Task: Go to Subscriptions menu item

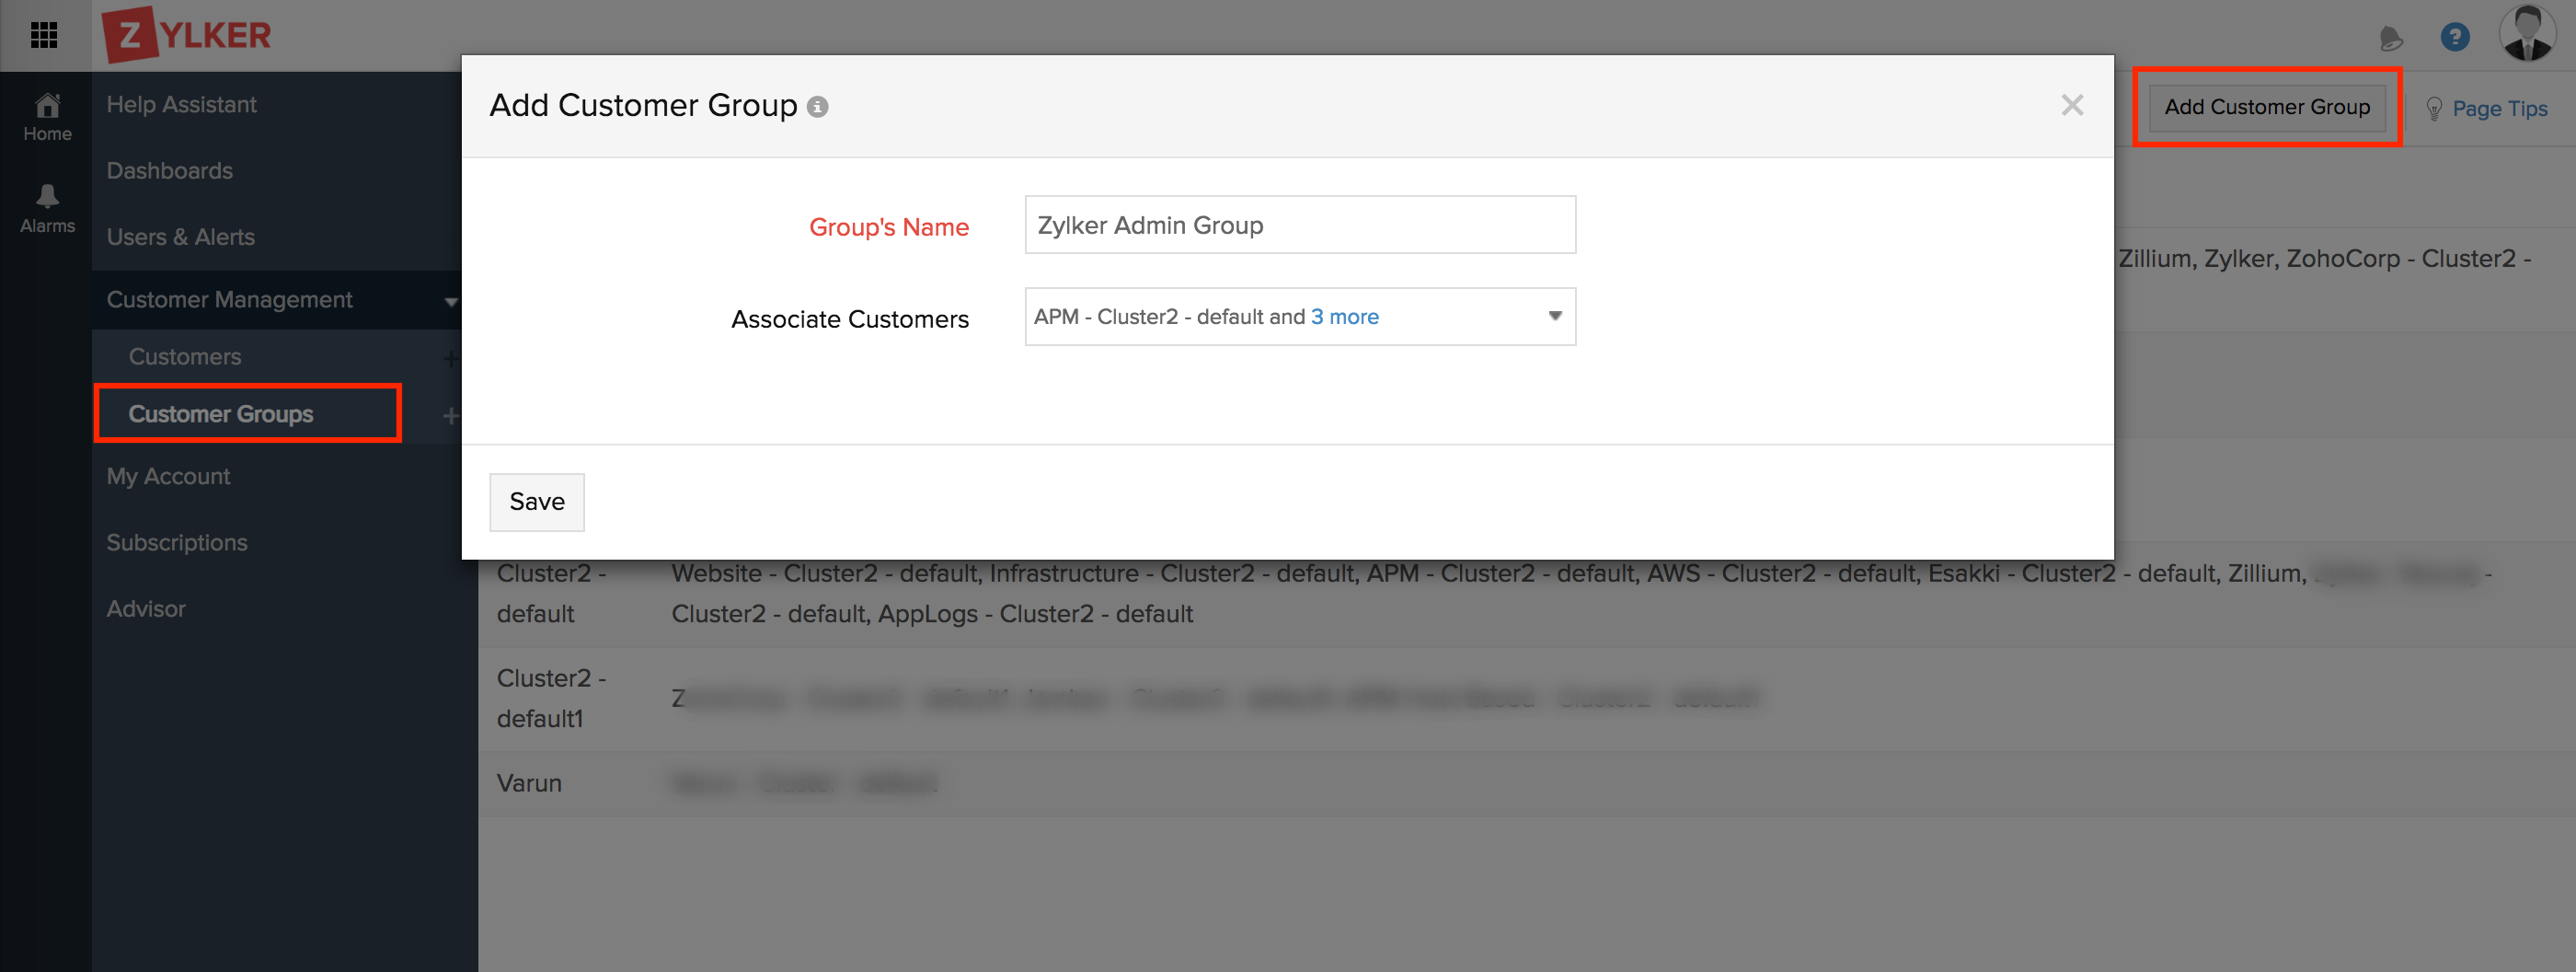Action: tap(177, 542)
